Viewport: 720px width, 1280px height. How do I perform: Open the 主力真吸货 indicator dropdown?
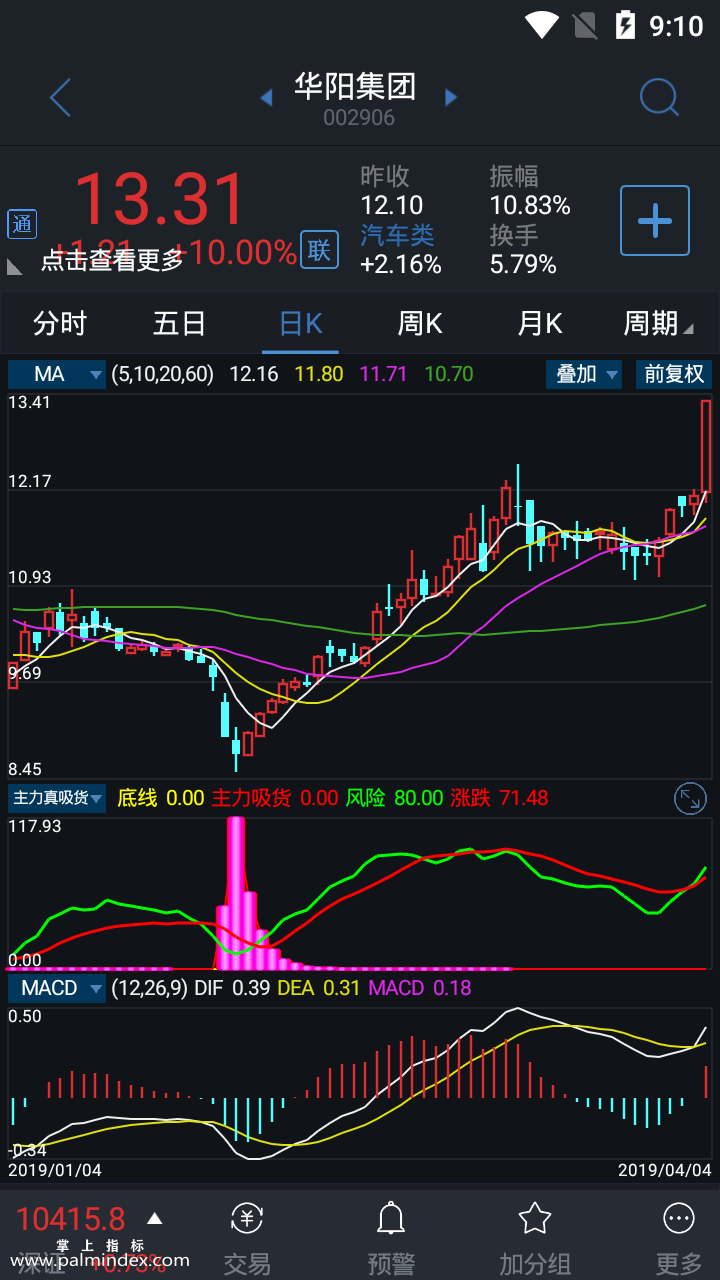coord(57,798)
